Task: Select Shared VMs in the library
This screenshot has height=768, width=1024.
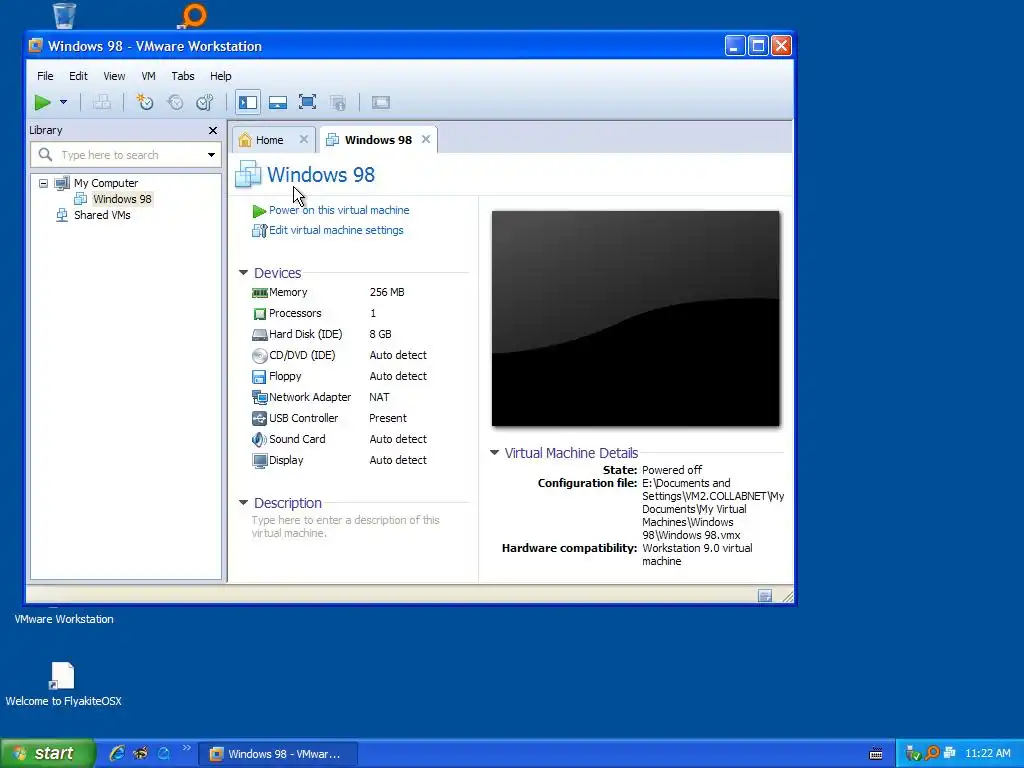Action: [x=102, y=215]
